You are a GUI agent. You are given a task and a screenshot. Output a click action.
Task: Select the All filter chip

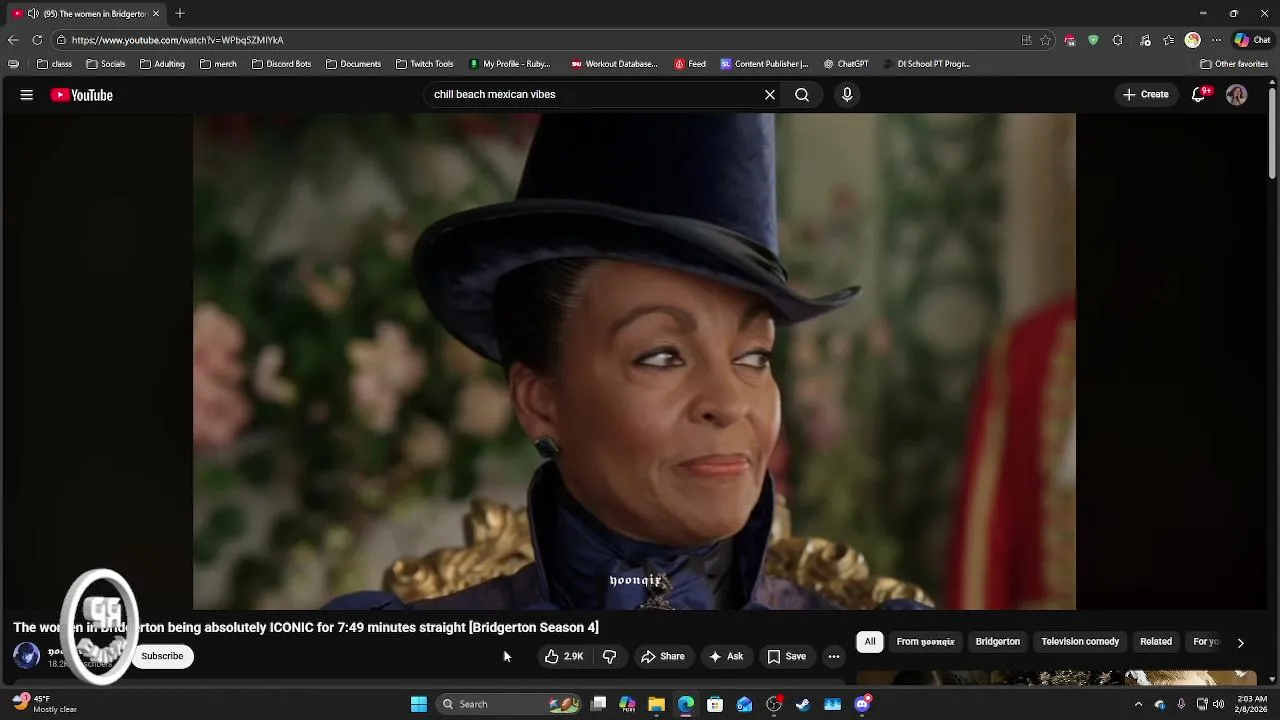[870, 642]
